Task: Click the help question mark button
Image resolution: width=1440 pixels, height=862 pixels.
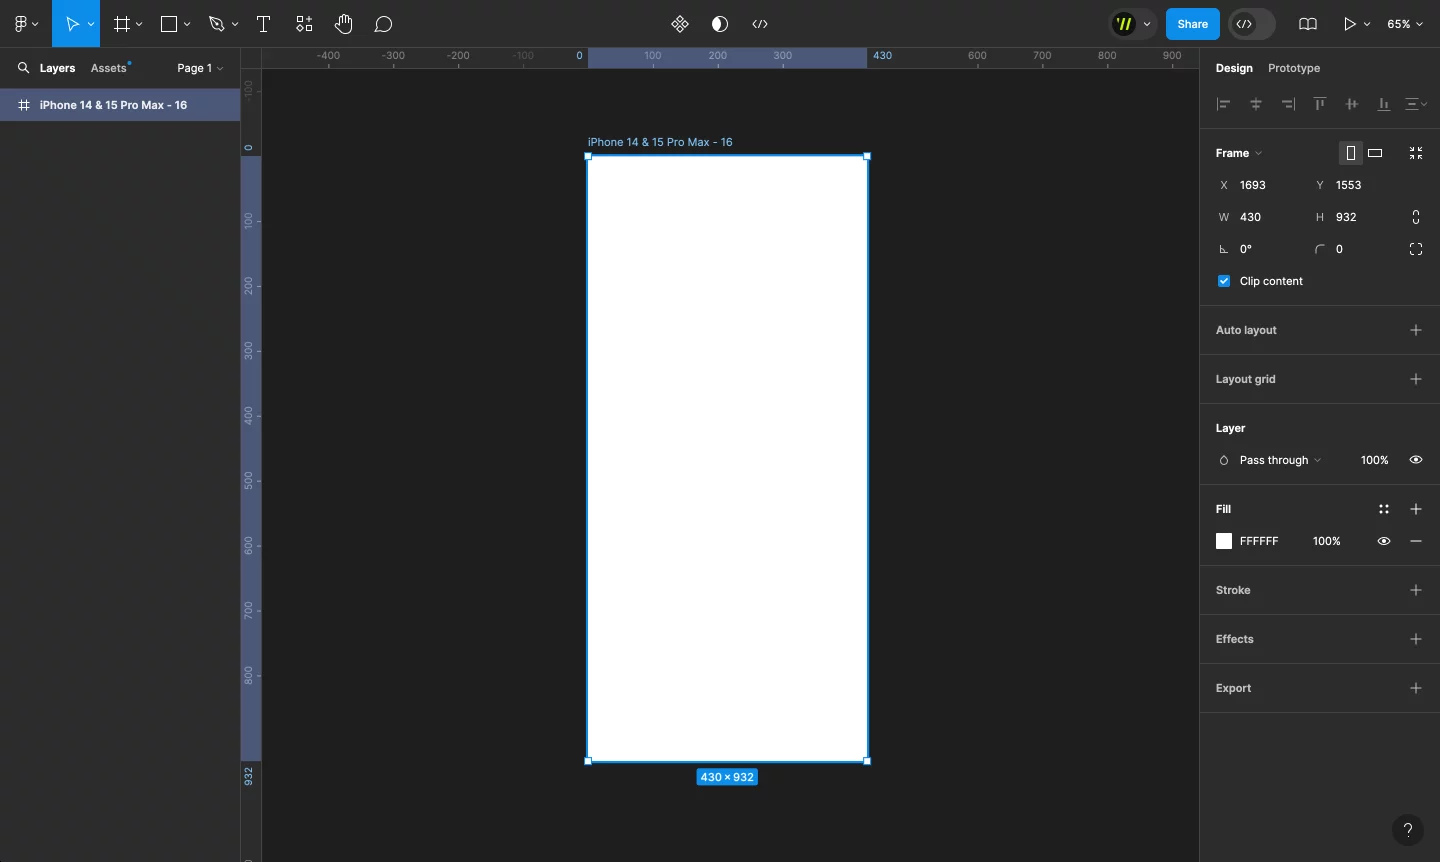Action: [1407, 830]
